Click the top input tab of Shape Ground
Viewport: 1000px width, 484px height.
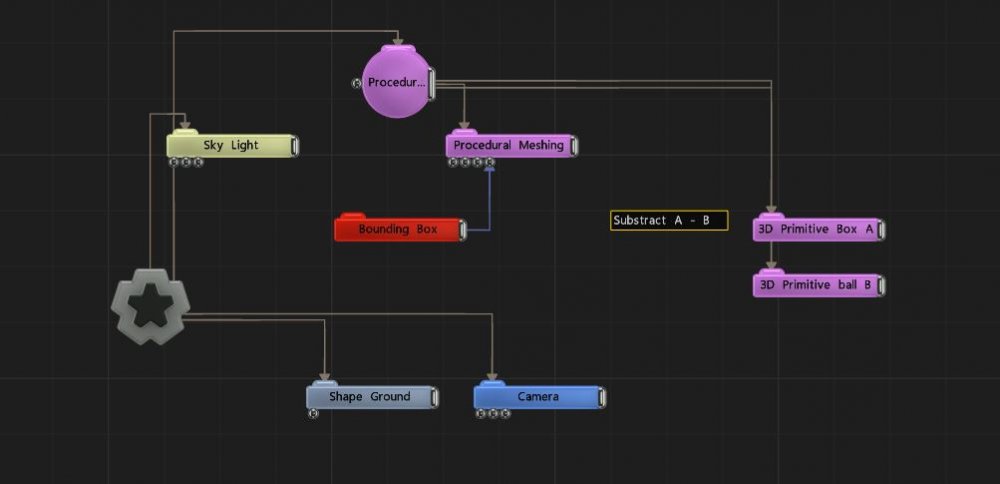pos(324,383)
